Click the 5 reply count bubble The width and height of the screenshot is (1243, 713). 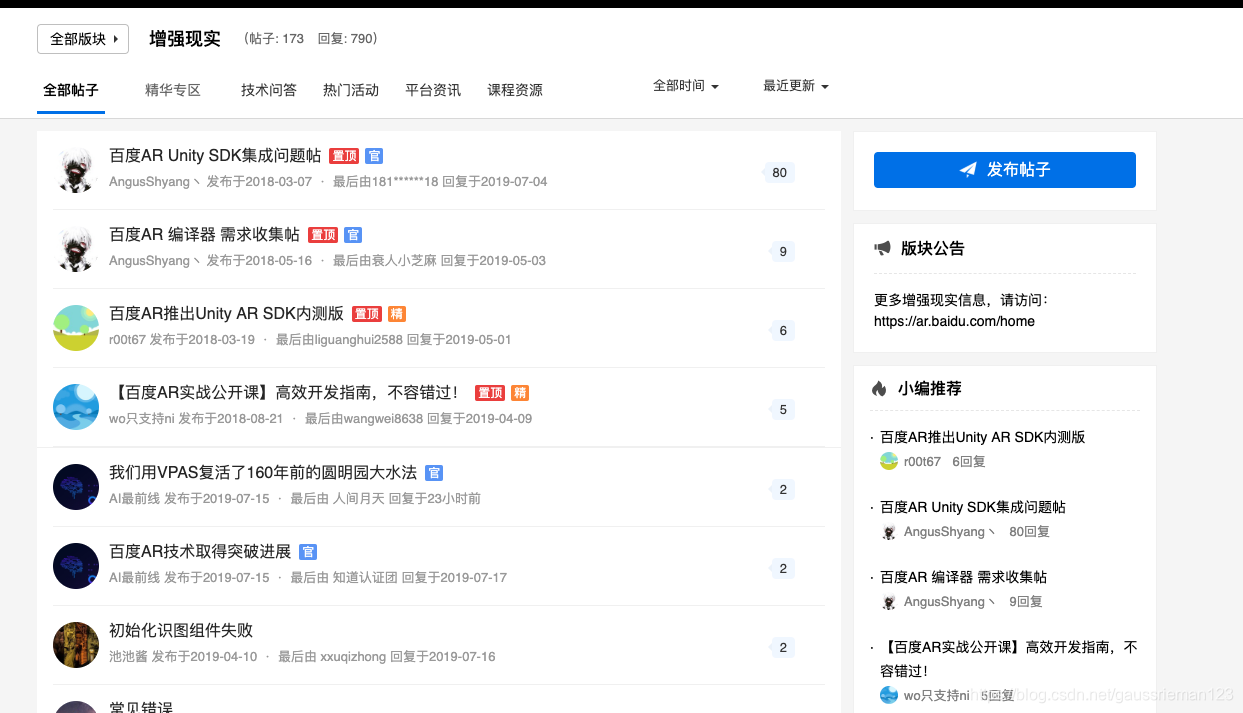(782, 409)
